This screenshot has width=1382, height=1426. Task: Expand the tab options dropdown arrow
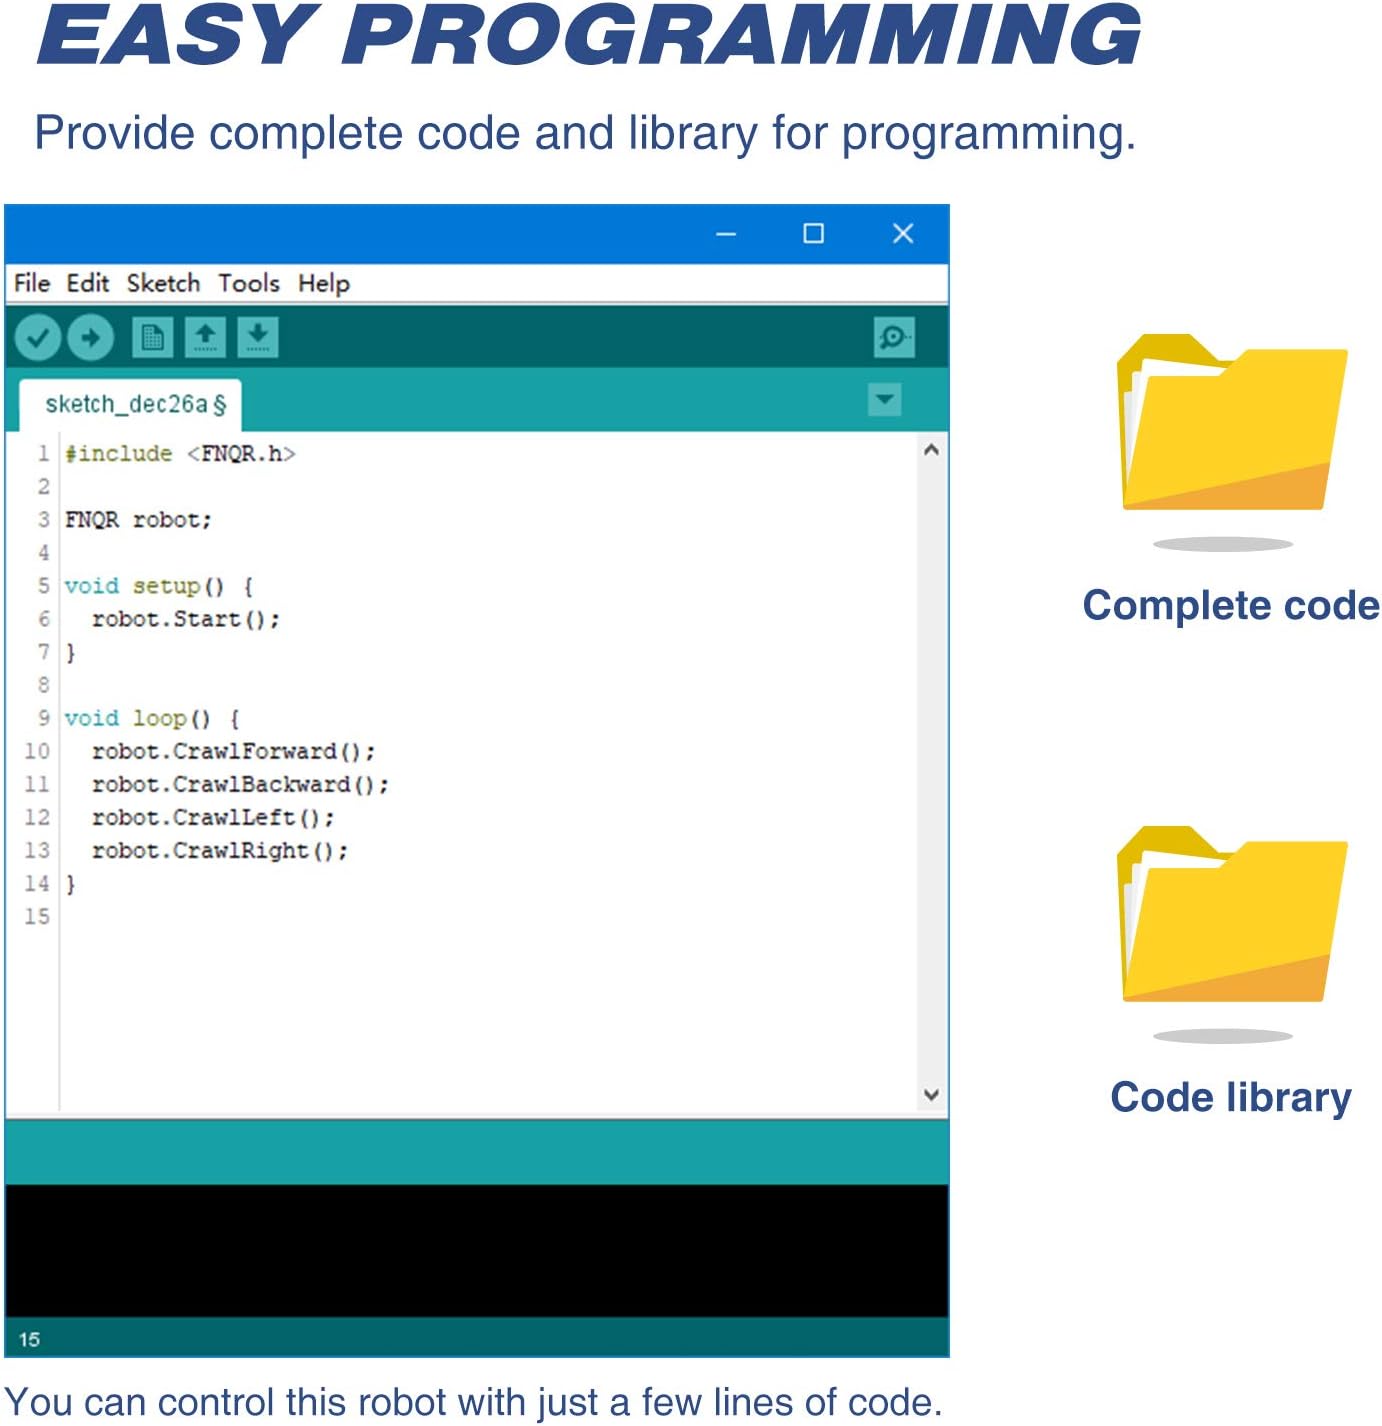884,400
